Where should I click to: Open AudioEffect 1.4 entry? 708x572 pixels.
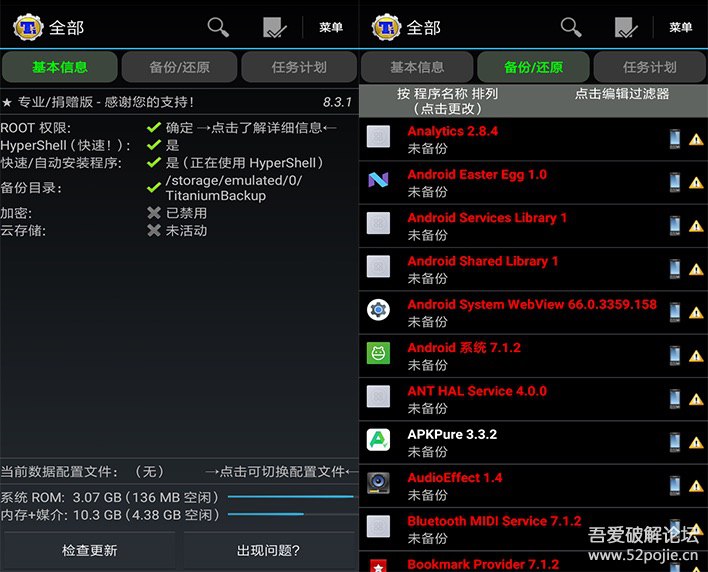tap(533, 486)
